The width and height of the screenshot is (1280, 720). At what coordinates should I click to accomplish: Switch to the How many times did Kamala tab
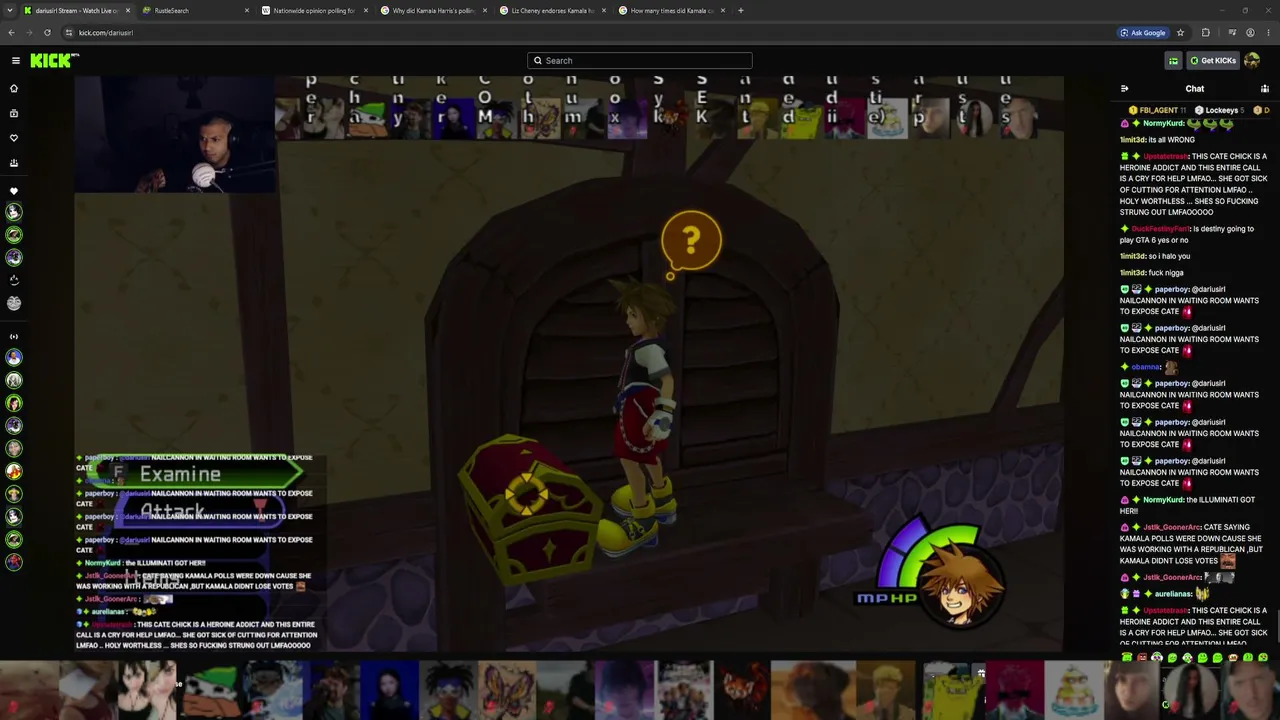coord(671,11)
